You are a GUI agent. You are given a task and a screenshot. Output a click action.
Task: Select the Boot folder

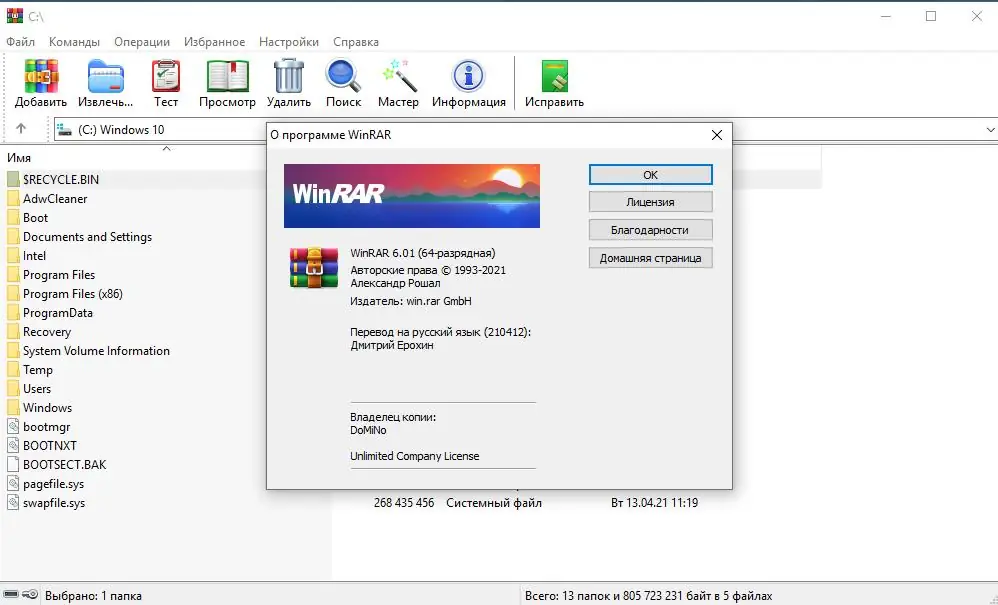36,218
